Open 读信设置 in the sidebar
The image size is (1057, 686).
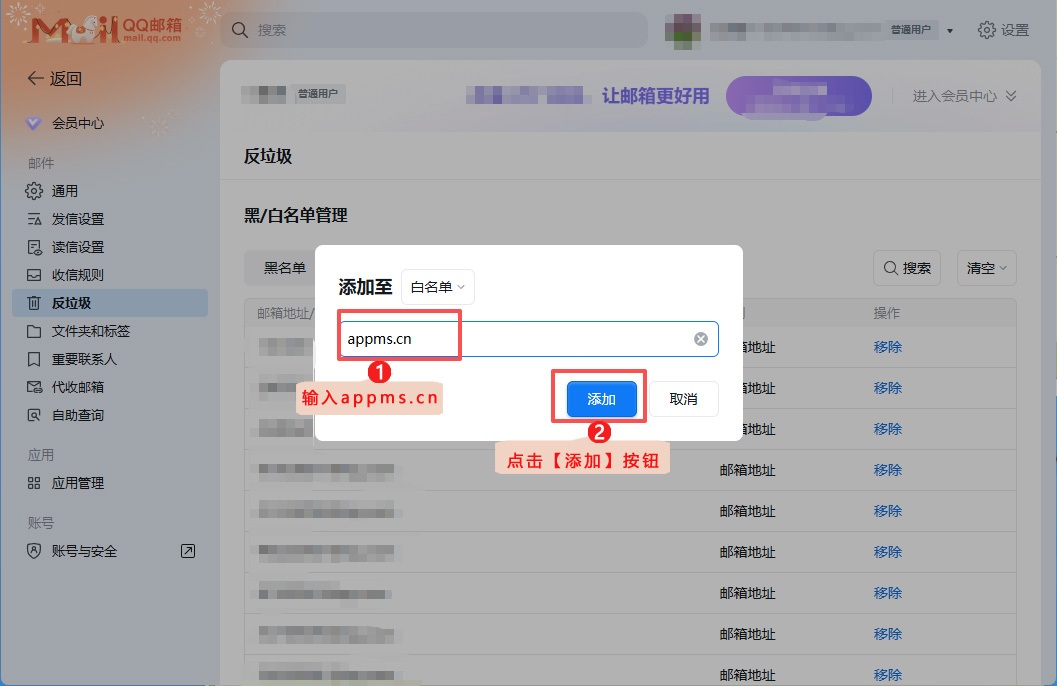coord(77,247)
